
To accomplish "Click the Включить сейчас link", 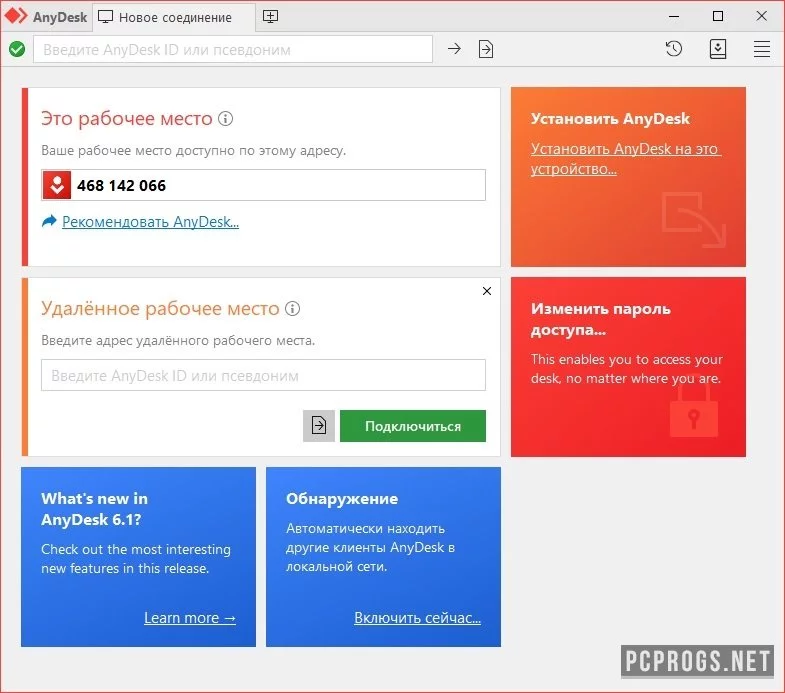I will 418,618.
